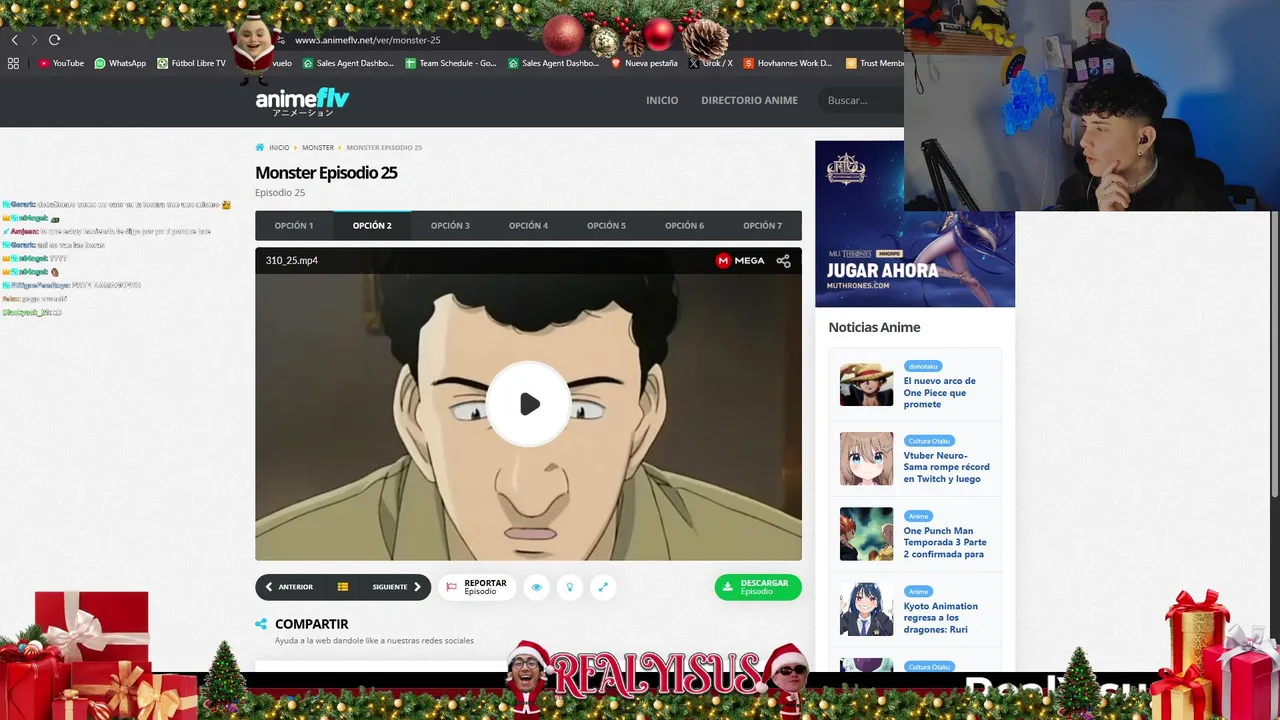Click the AnimeFLV logo
This screenshot has height=720, width=1280.
(x=302, y=101)
